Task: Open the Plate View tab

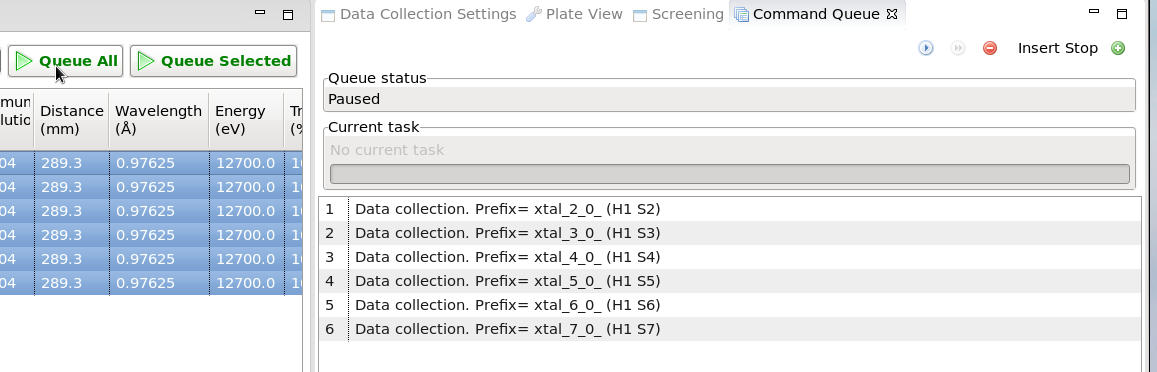Action: pyautogui.click(x=575, y=15)
